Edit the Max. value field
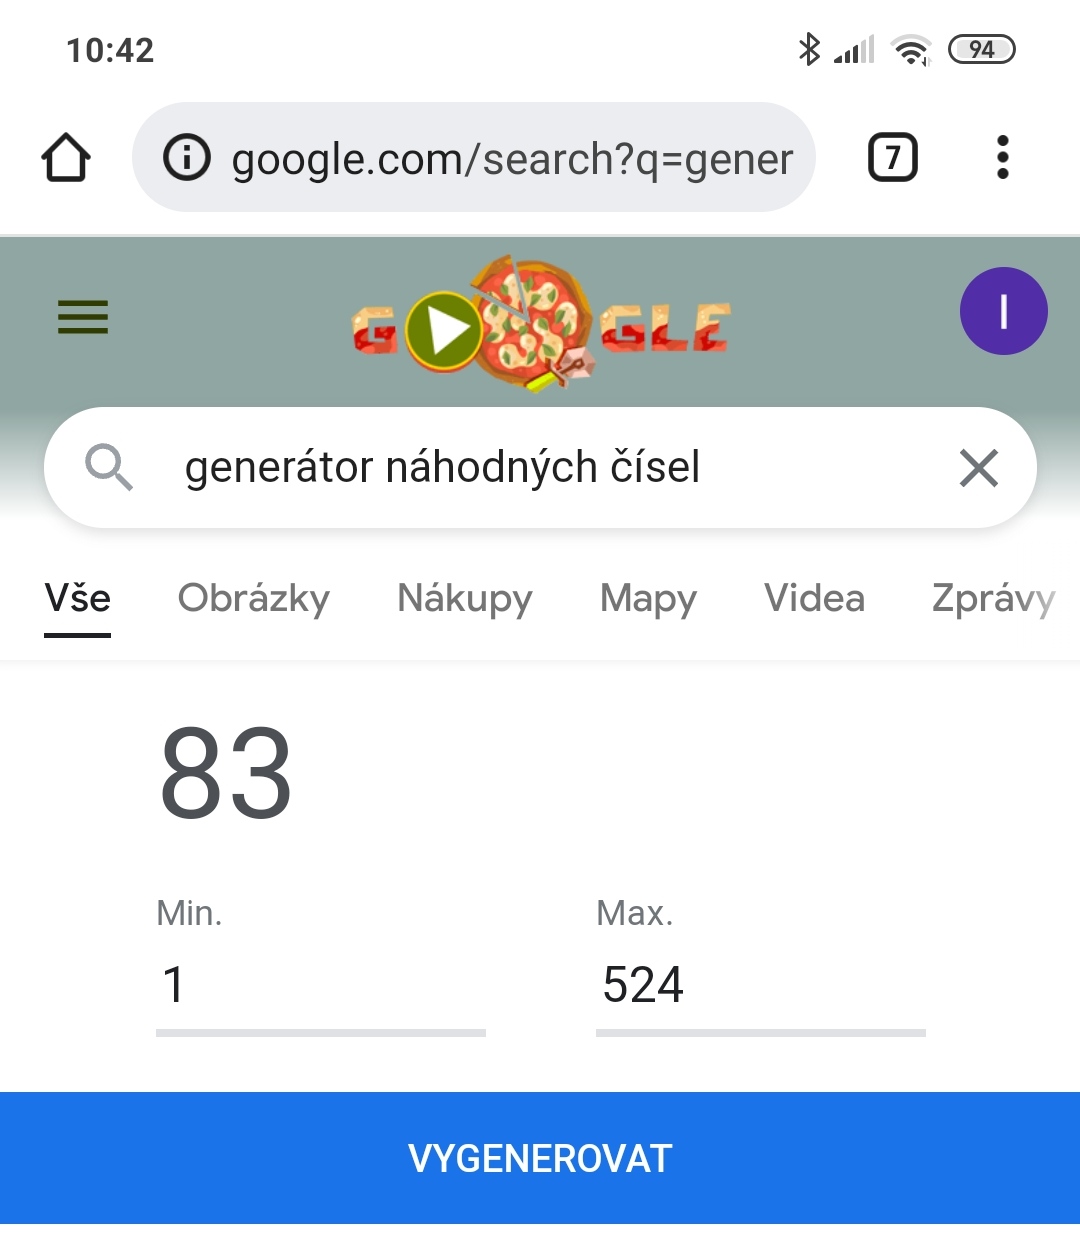This screenshot has width=1080, height=1238. tap(760, 986)
